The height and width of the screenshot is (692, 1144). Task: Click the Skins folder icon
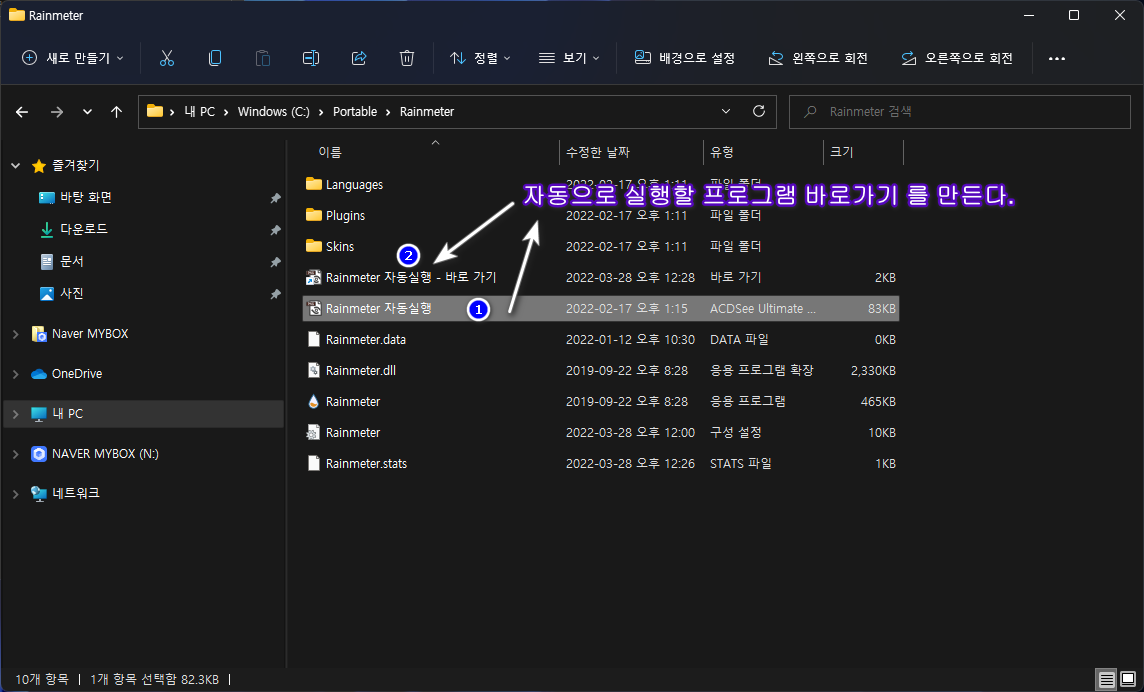click(x=314, y=246)
